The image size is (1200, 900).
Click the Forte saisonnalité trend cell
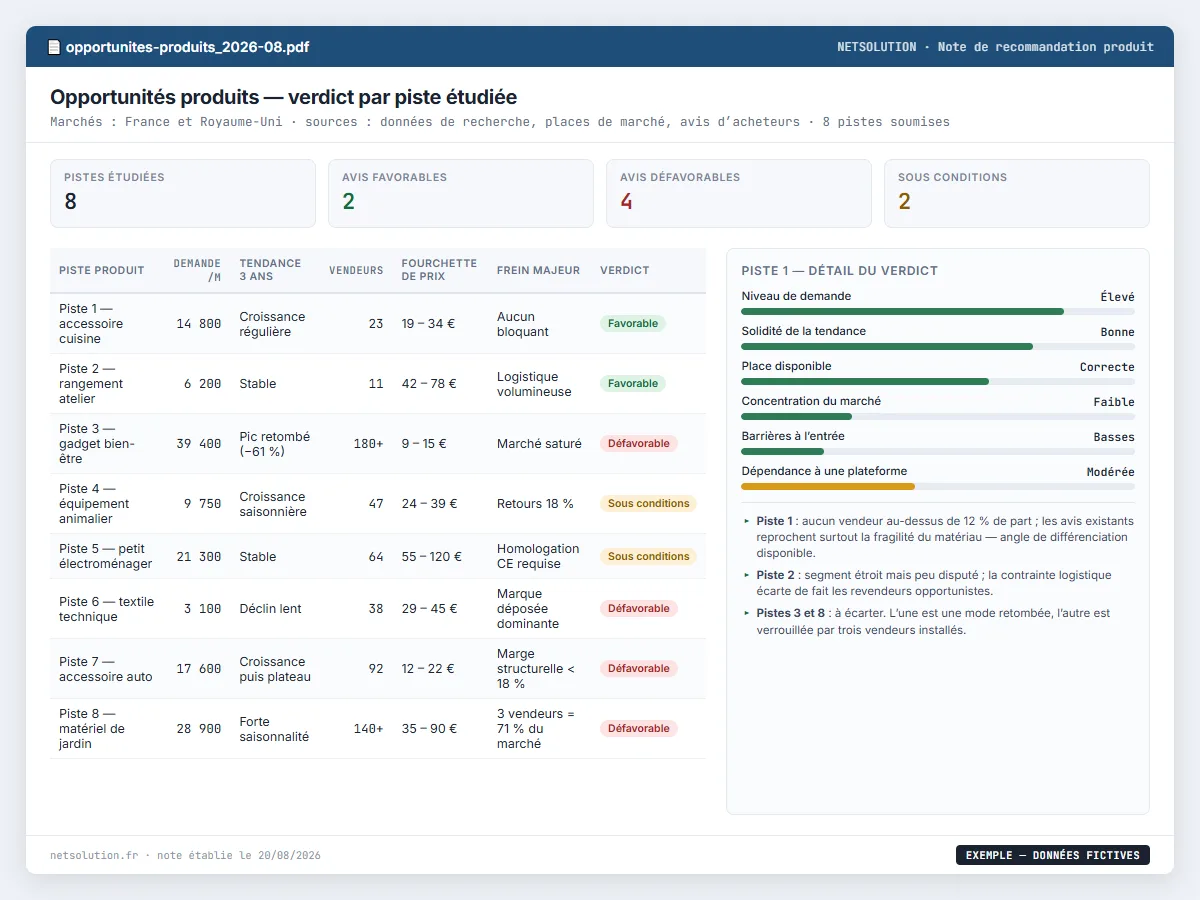pos(274,729)
